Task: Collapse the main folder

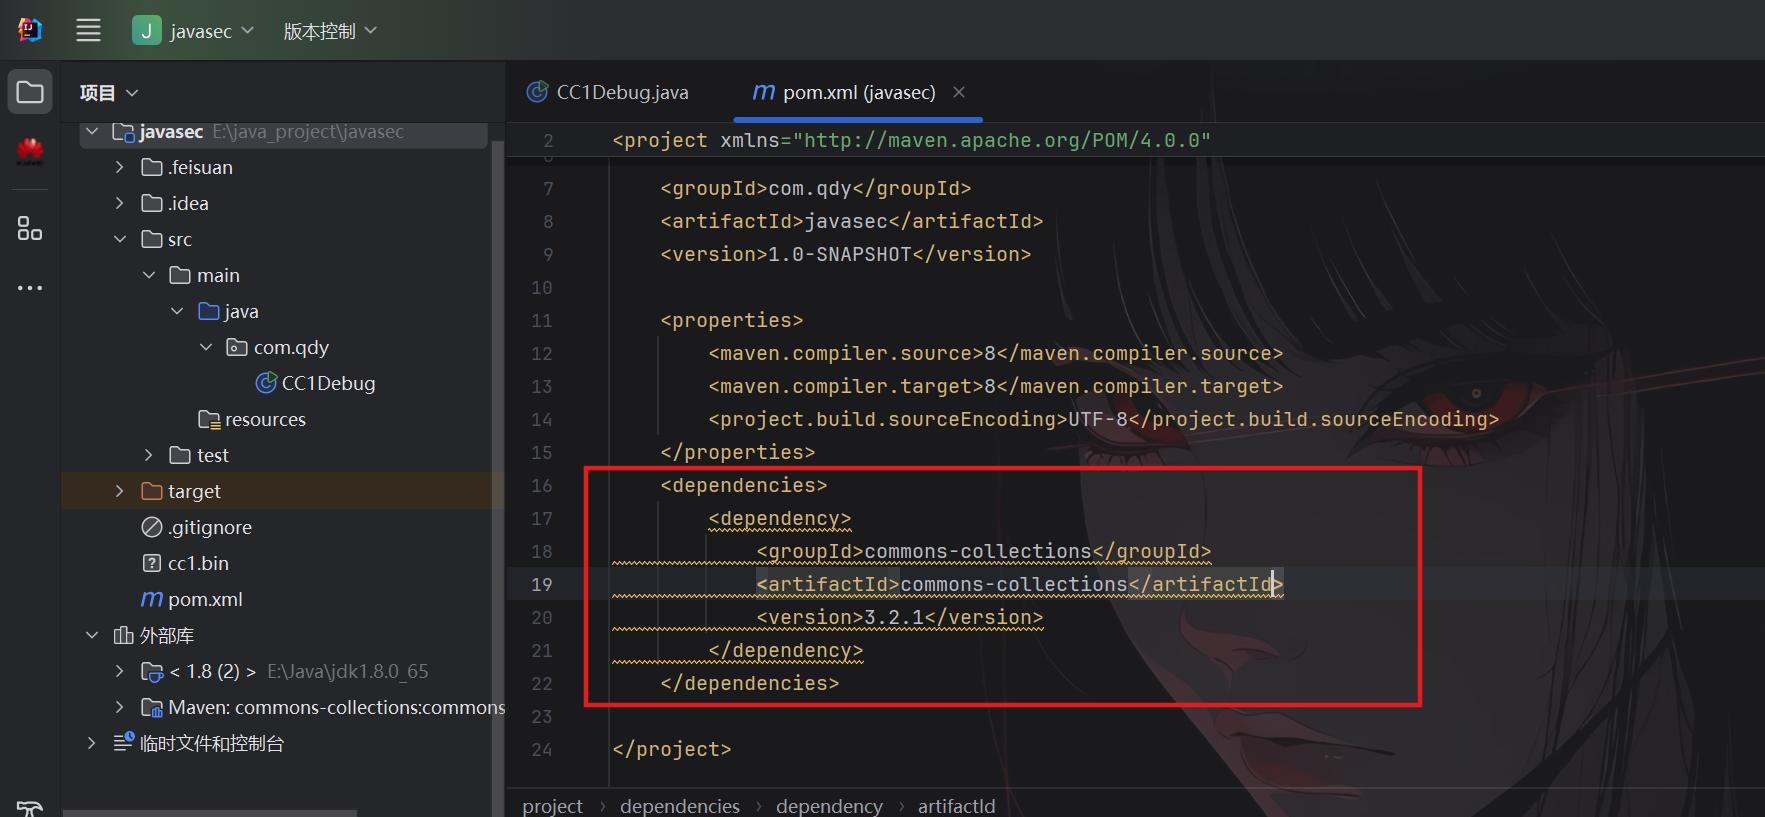Action: point(149,275)
